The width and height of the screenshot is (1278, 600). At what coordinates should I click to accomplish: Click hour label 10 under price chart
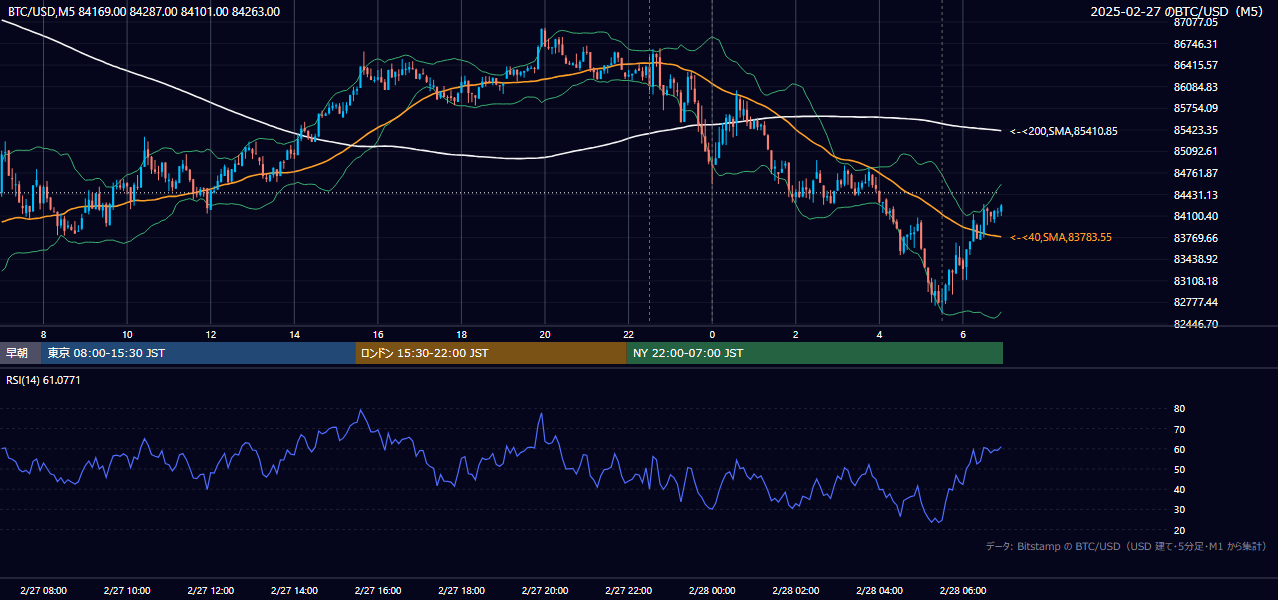pos(127,334)
